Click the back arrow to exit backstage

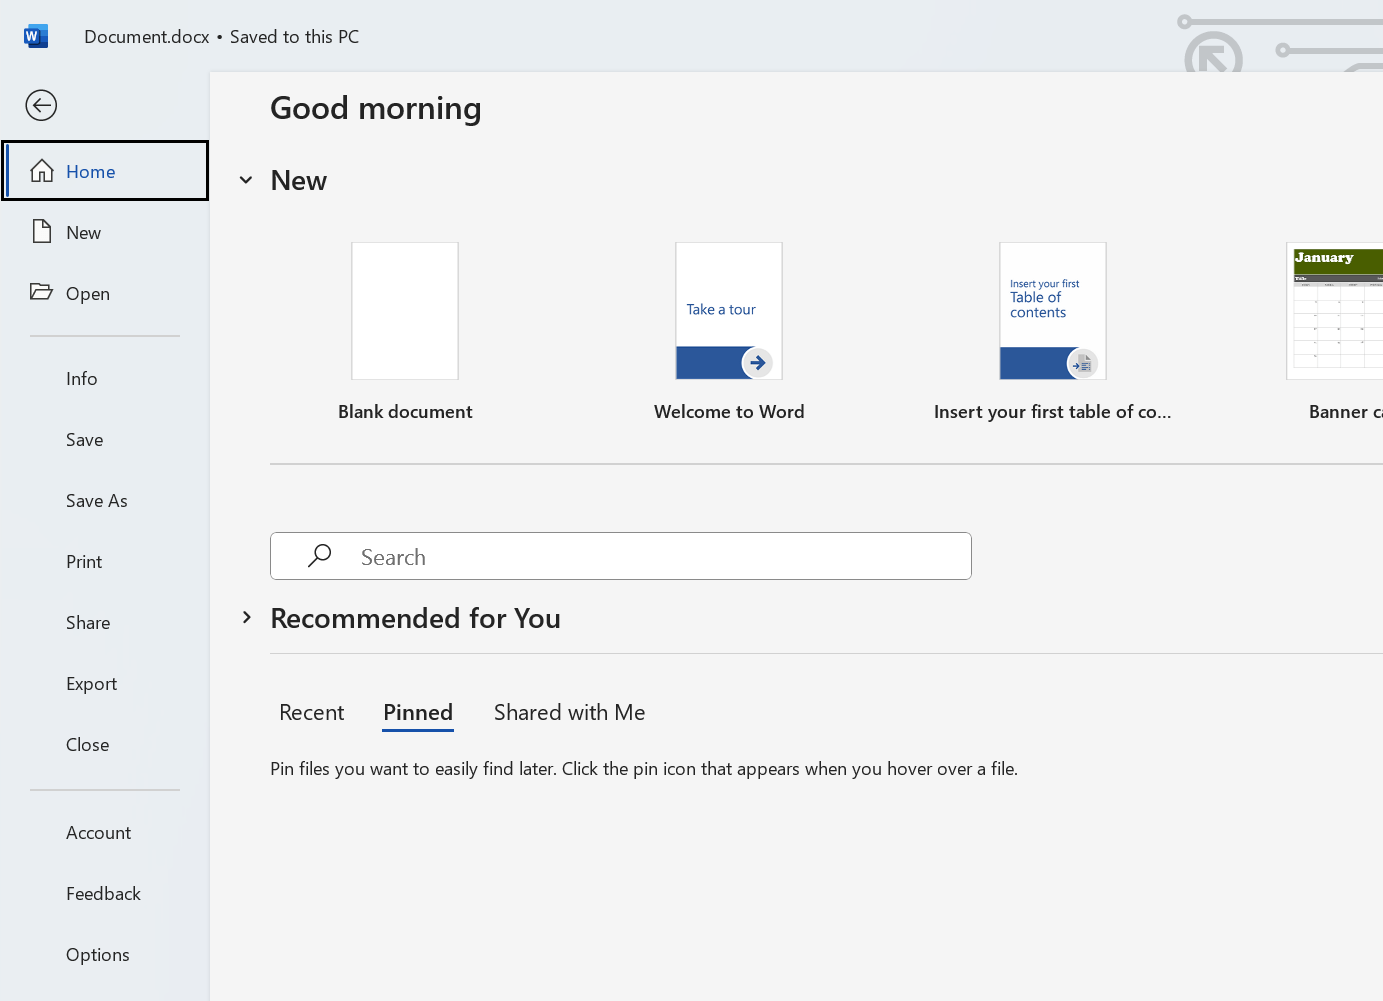(41, 105)
